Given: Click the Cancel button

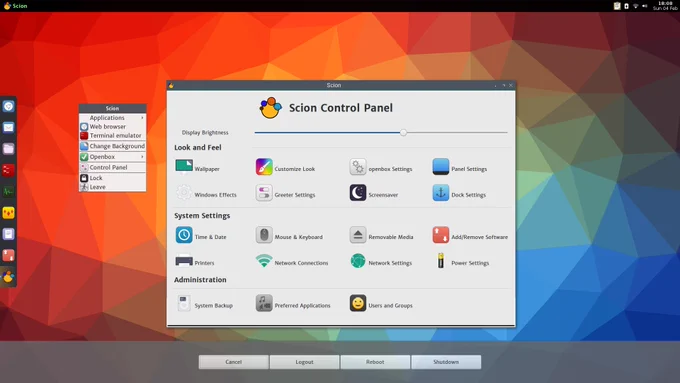Looking at the screenshot, I should click(x=234, y=362).
